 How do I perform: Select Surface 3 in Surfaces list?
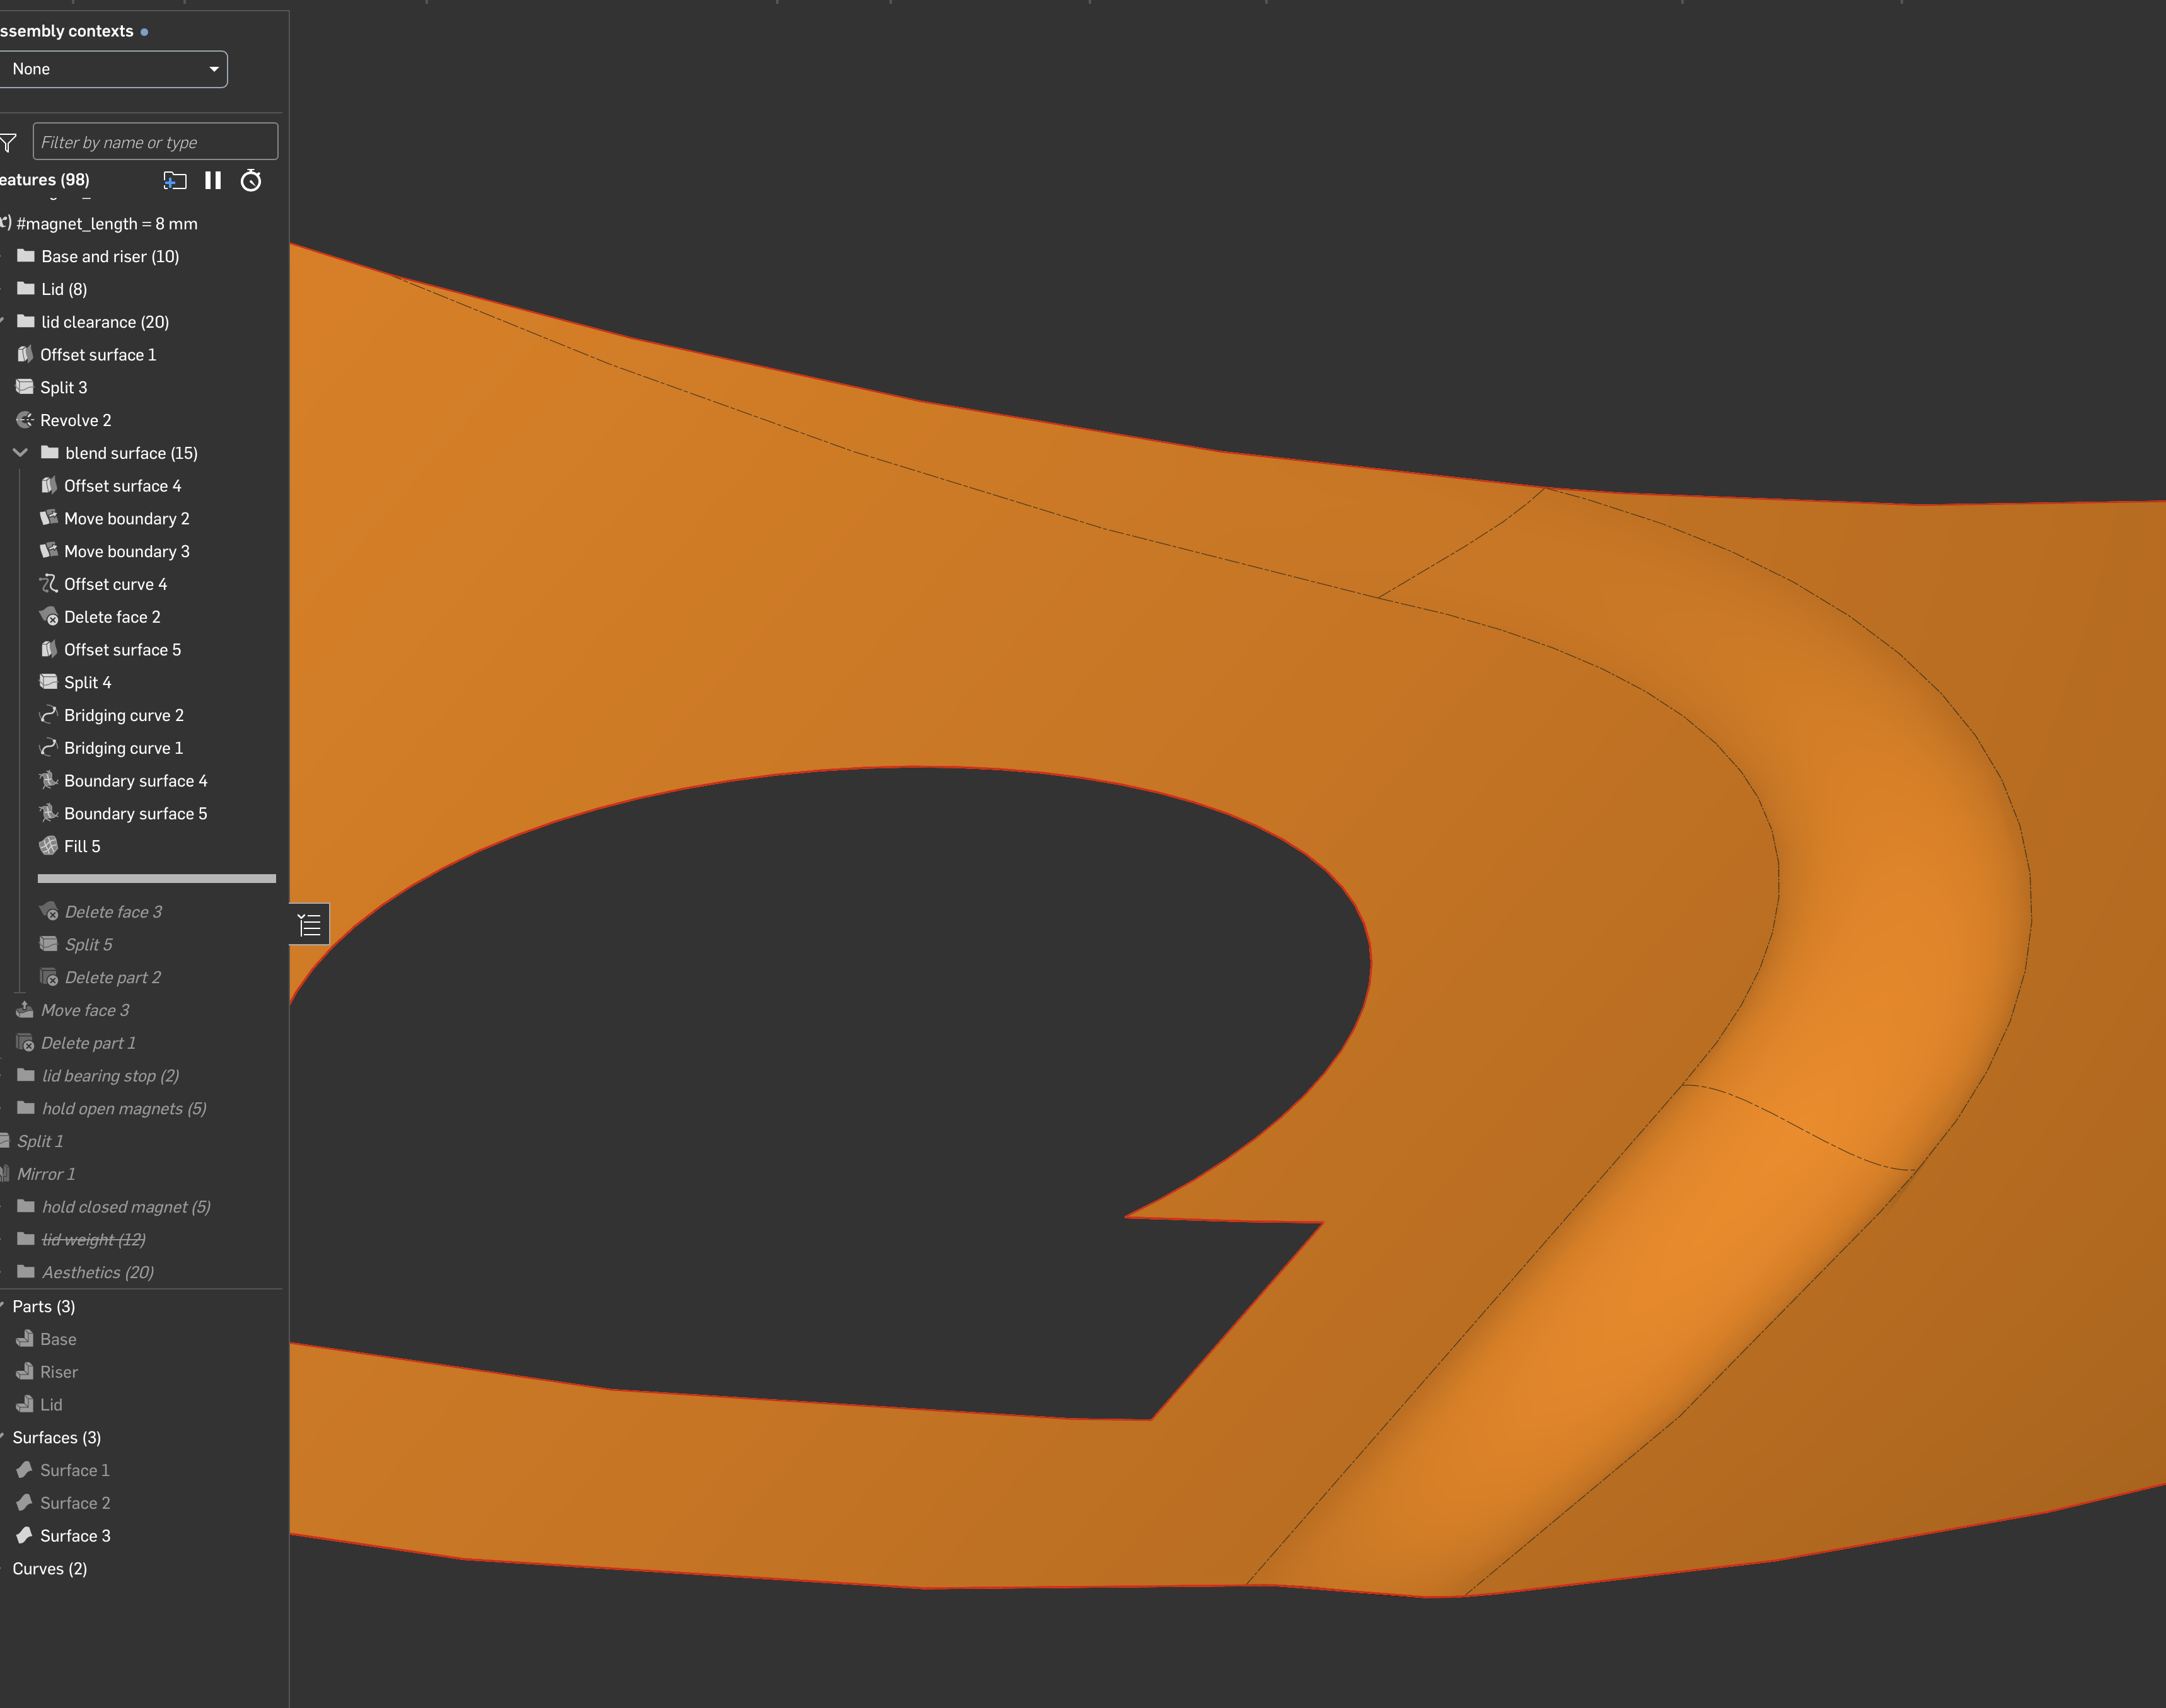75,1536
